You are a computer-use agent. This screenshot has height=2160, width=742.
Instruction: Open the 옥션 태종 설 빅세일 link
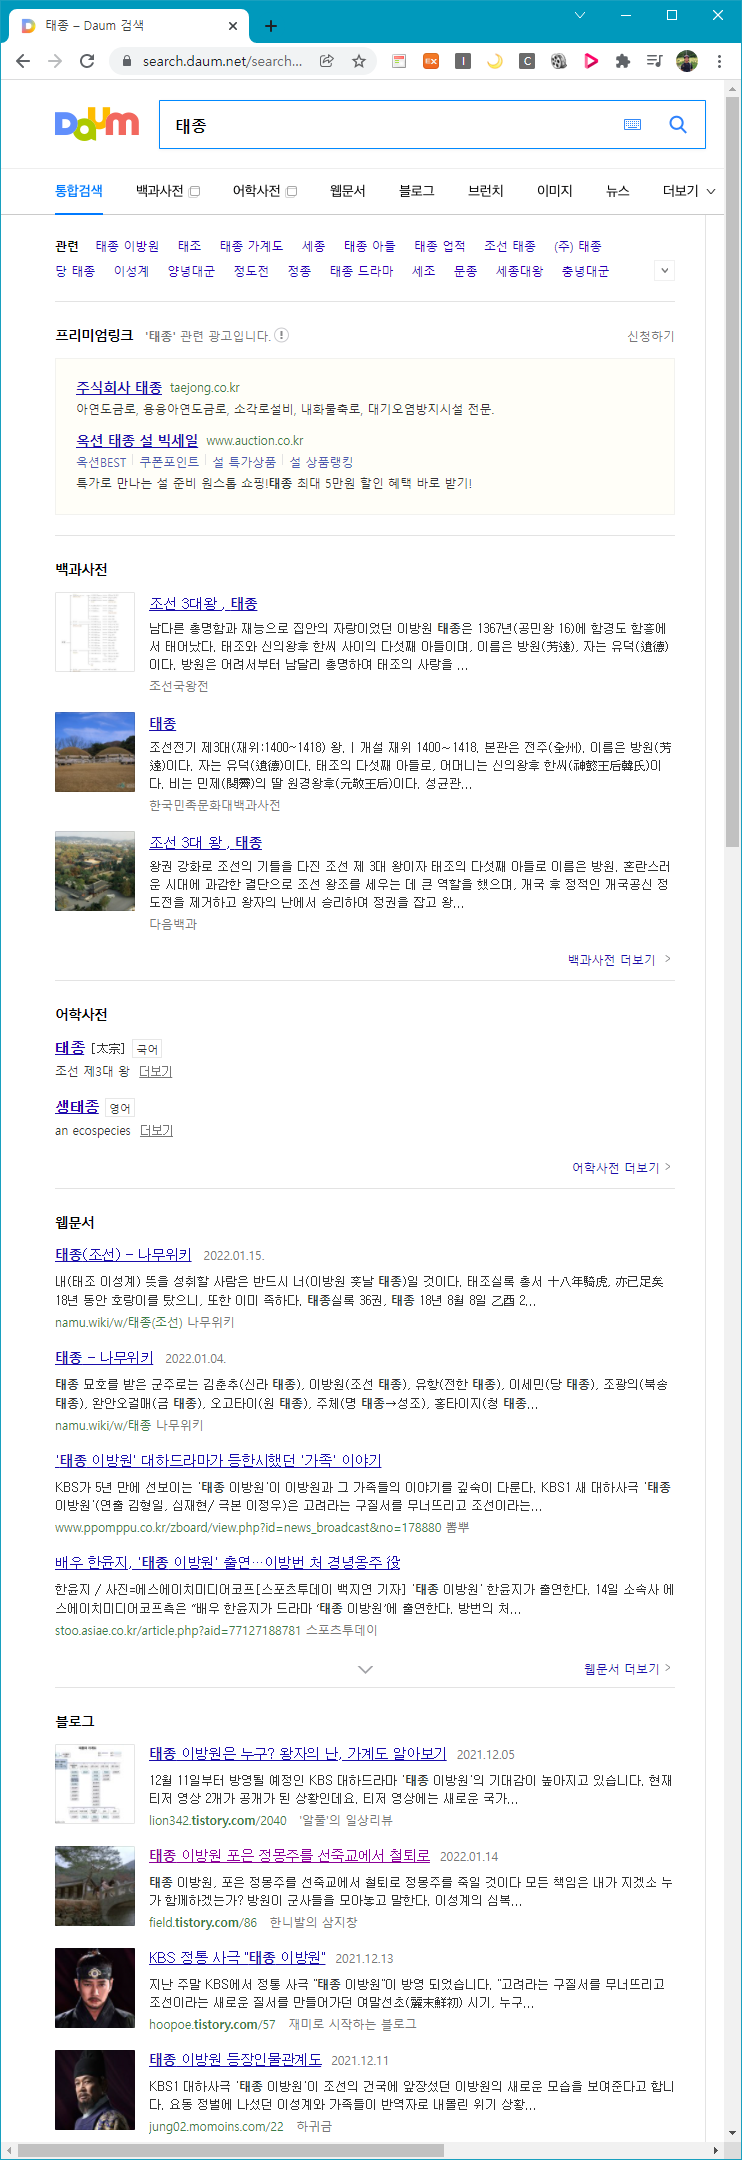point(137,440)
